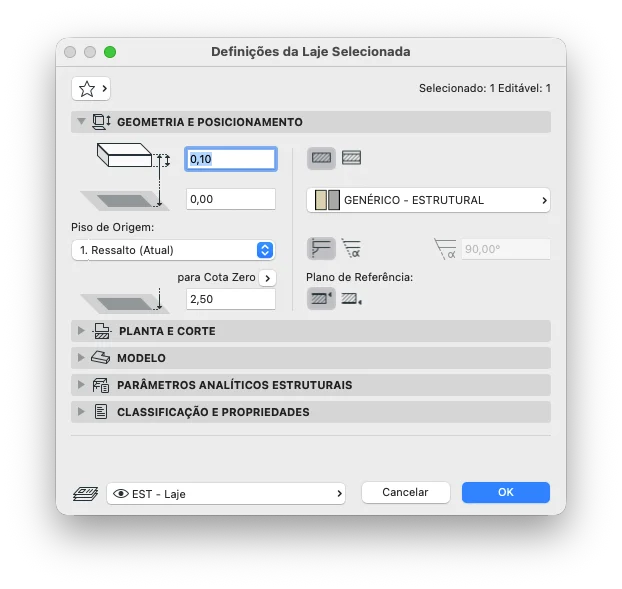
Task: Expand the Planta e Corte panel
Action: point(81,331)
